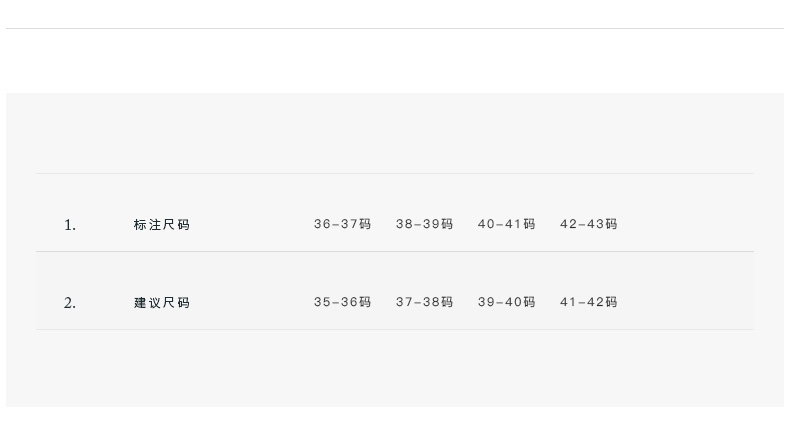Click blank space right of 41–42码

point(690,302)
